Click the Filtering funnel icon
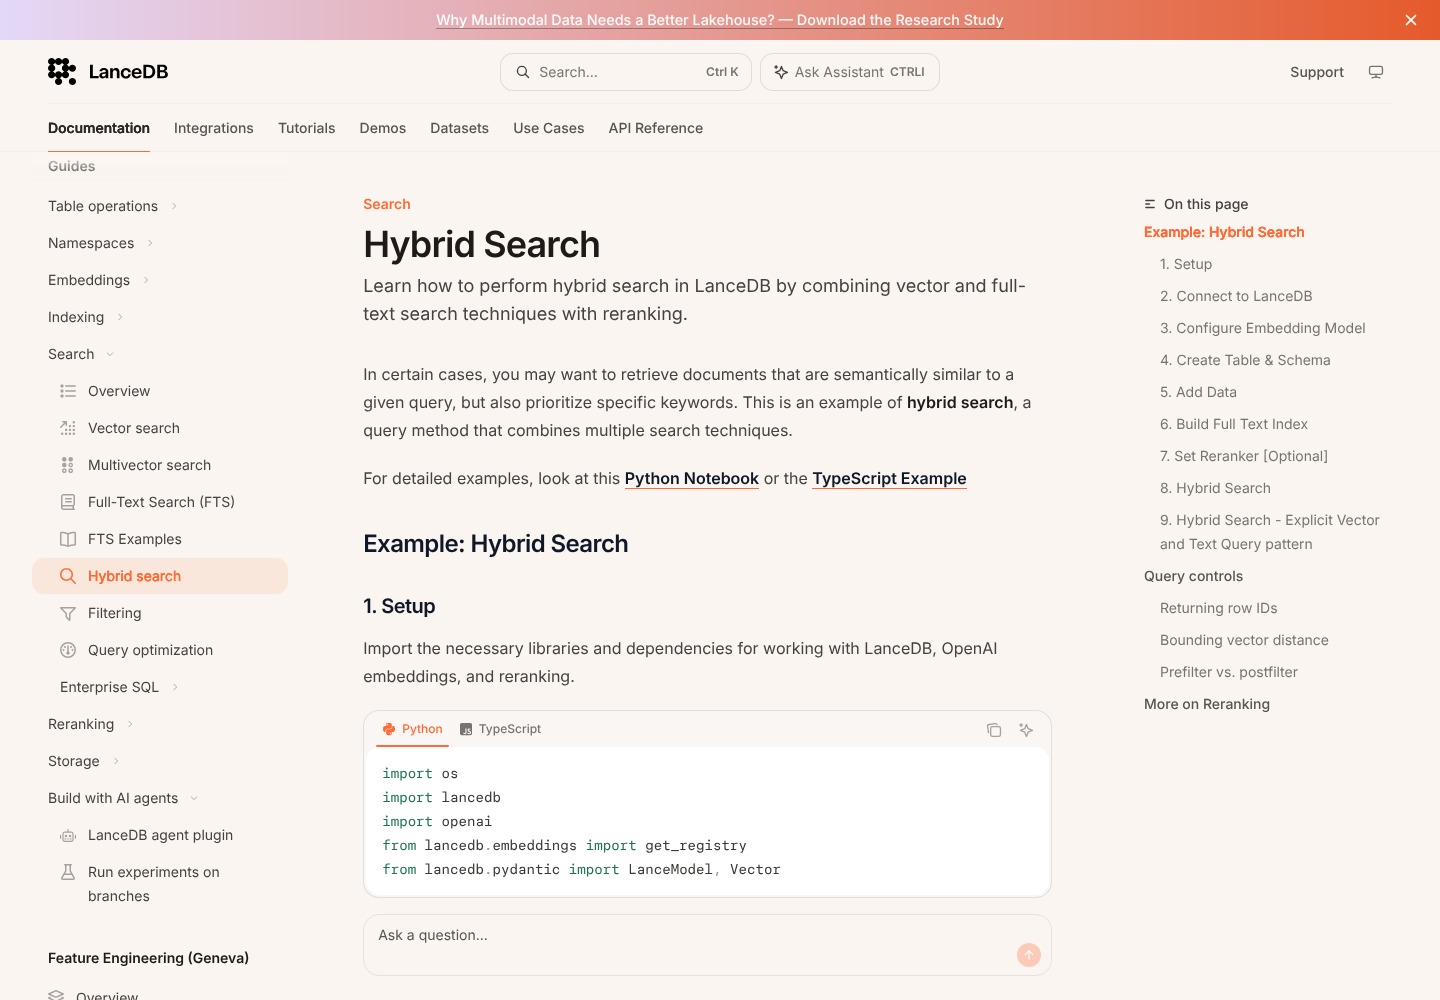 (68, 613)
